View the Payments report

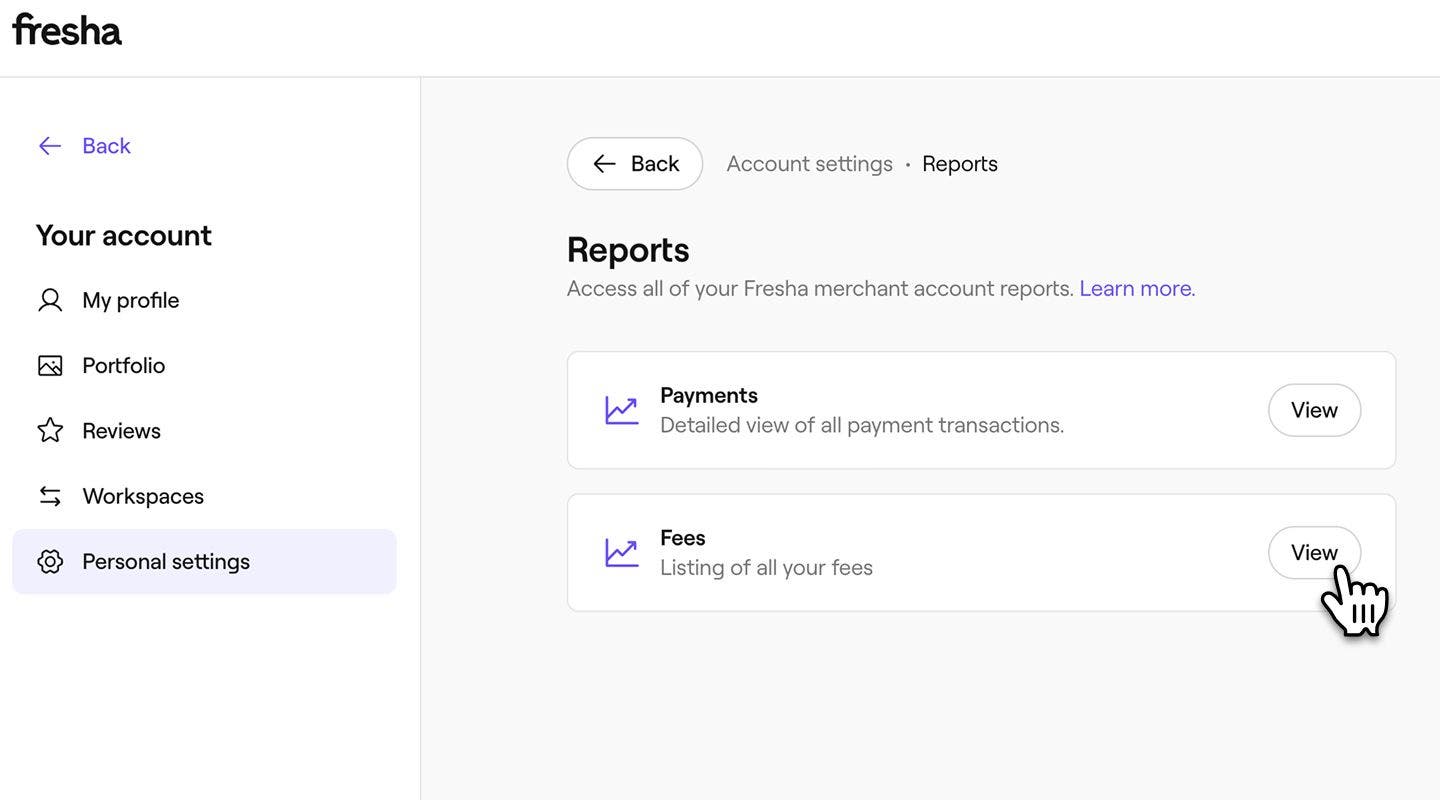[1314, 410]
